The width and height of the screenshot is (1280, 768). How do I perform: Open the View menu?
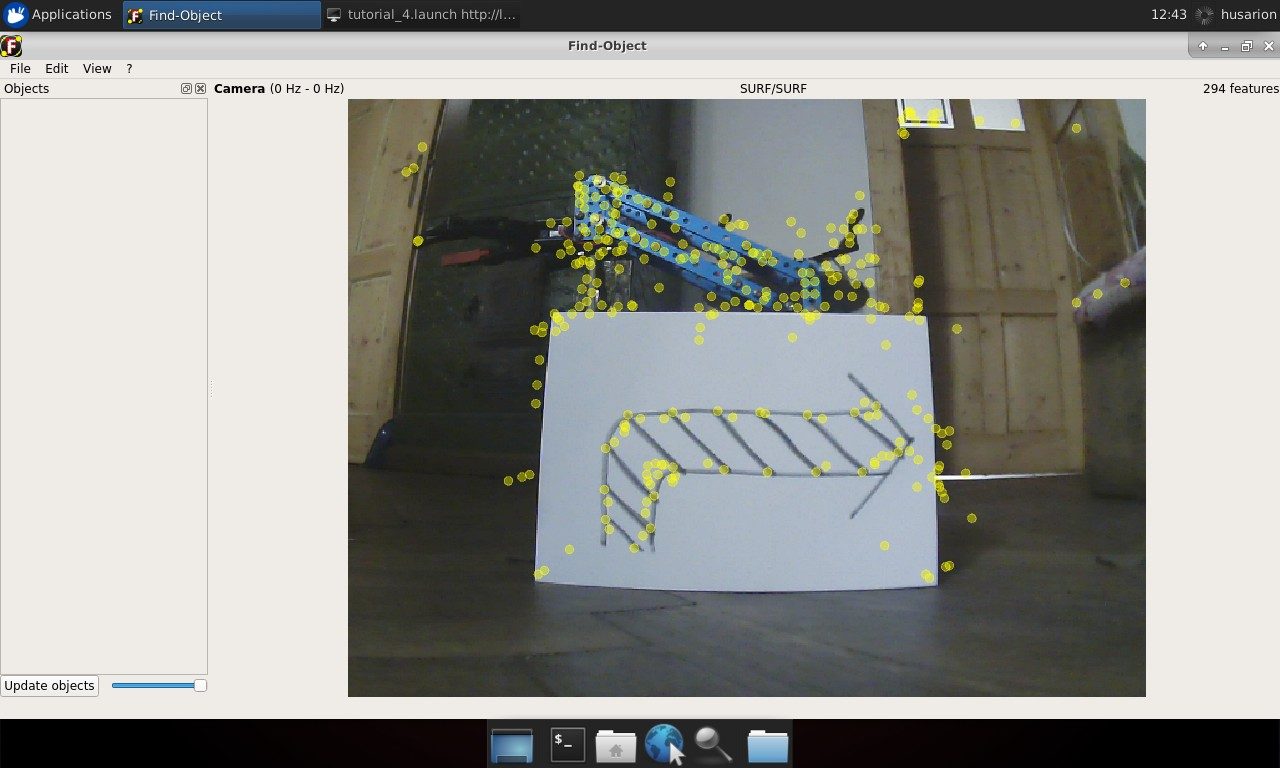tap(97, 68)
